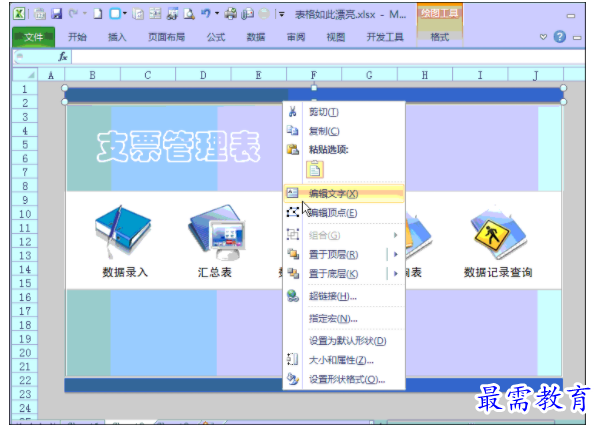599x430 pixels.
Task: Click the 数据录入 label
Action: click(x=125, y=272)
